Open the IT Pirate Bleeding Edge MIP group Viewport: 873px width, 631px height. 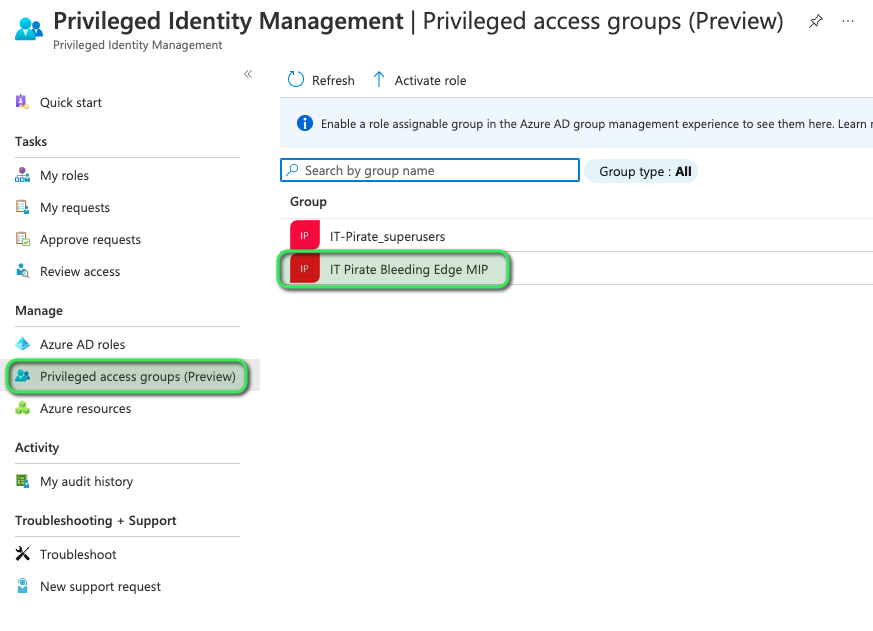[x=409, y=270]
